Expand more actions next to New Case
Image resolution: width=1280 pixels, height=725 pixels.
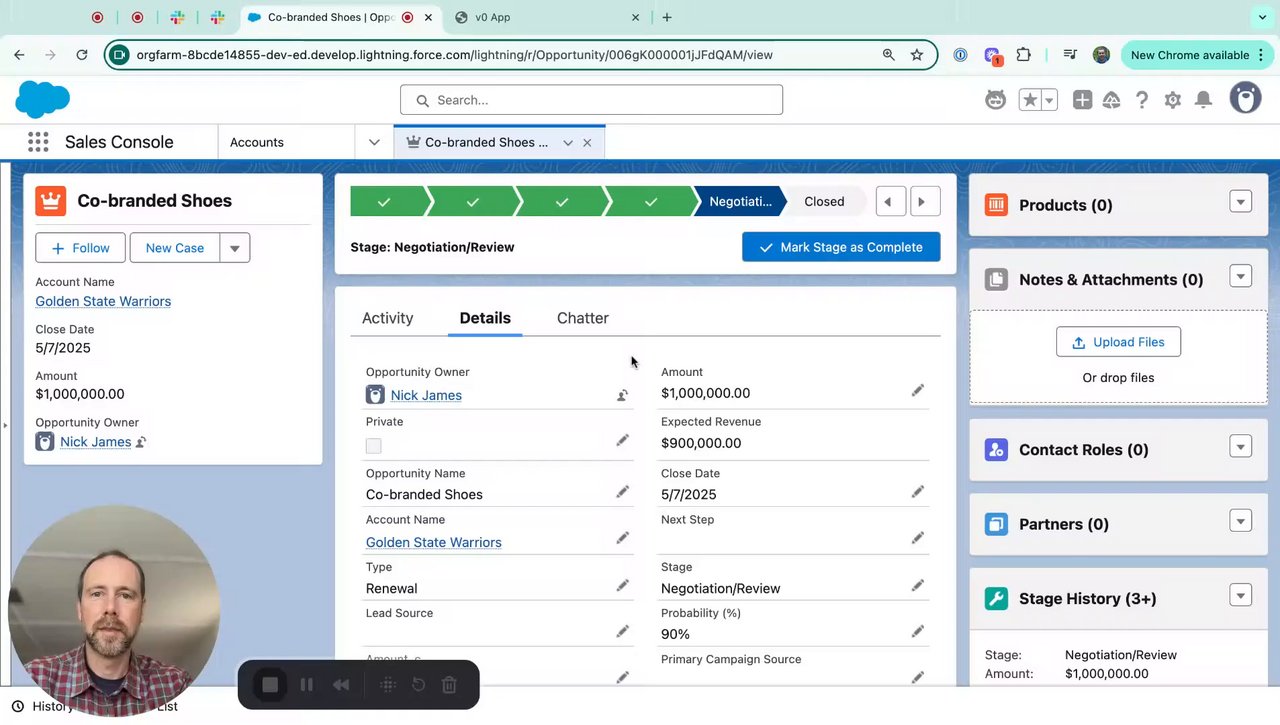(234, 248)
